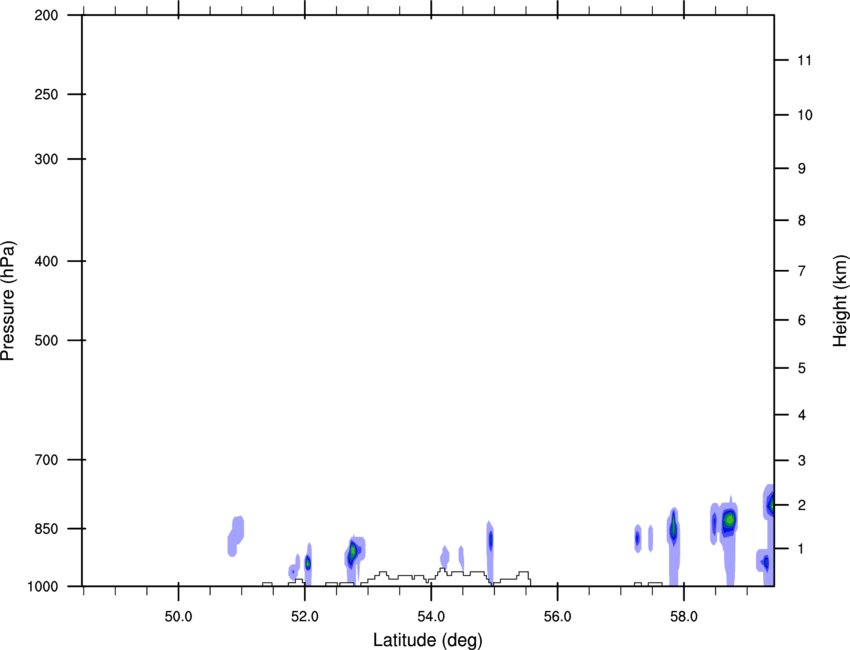This screenshot has width=850, height=650.
Task: Click the 11 km height label
Action: (804, 60)
